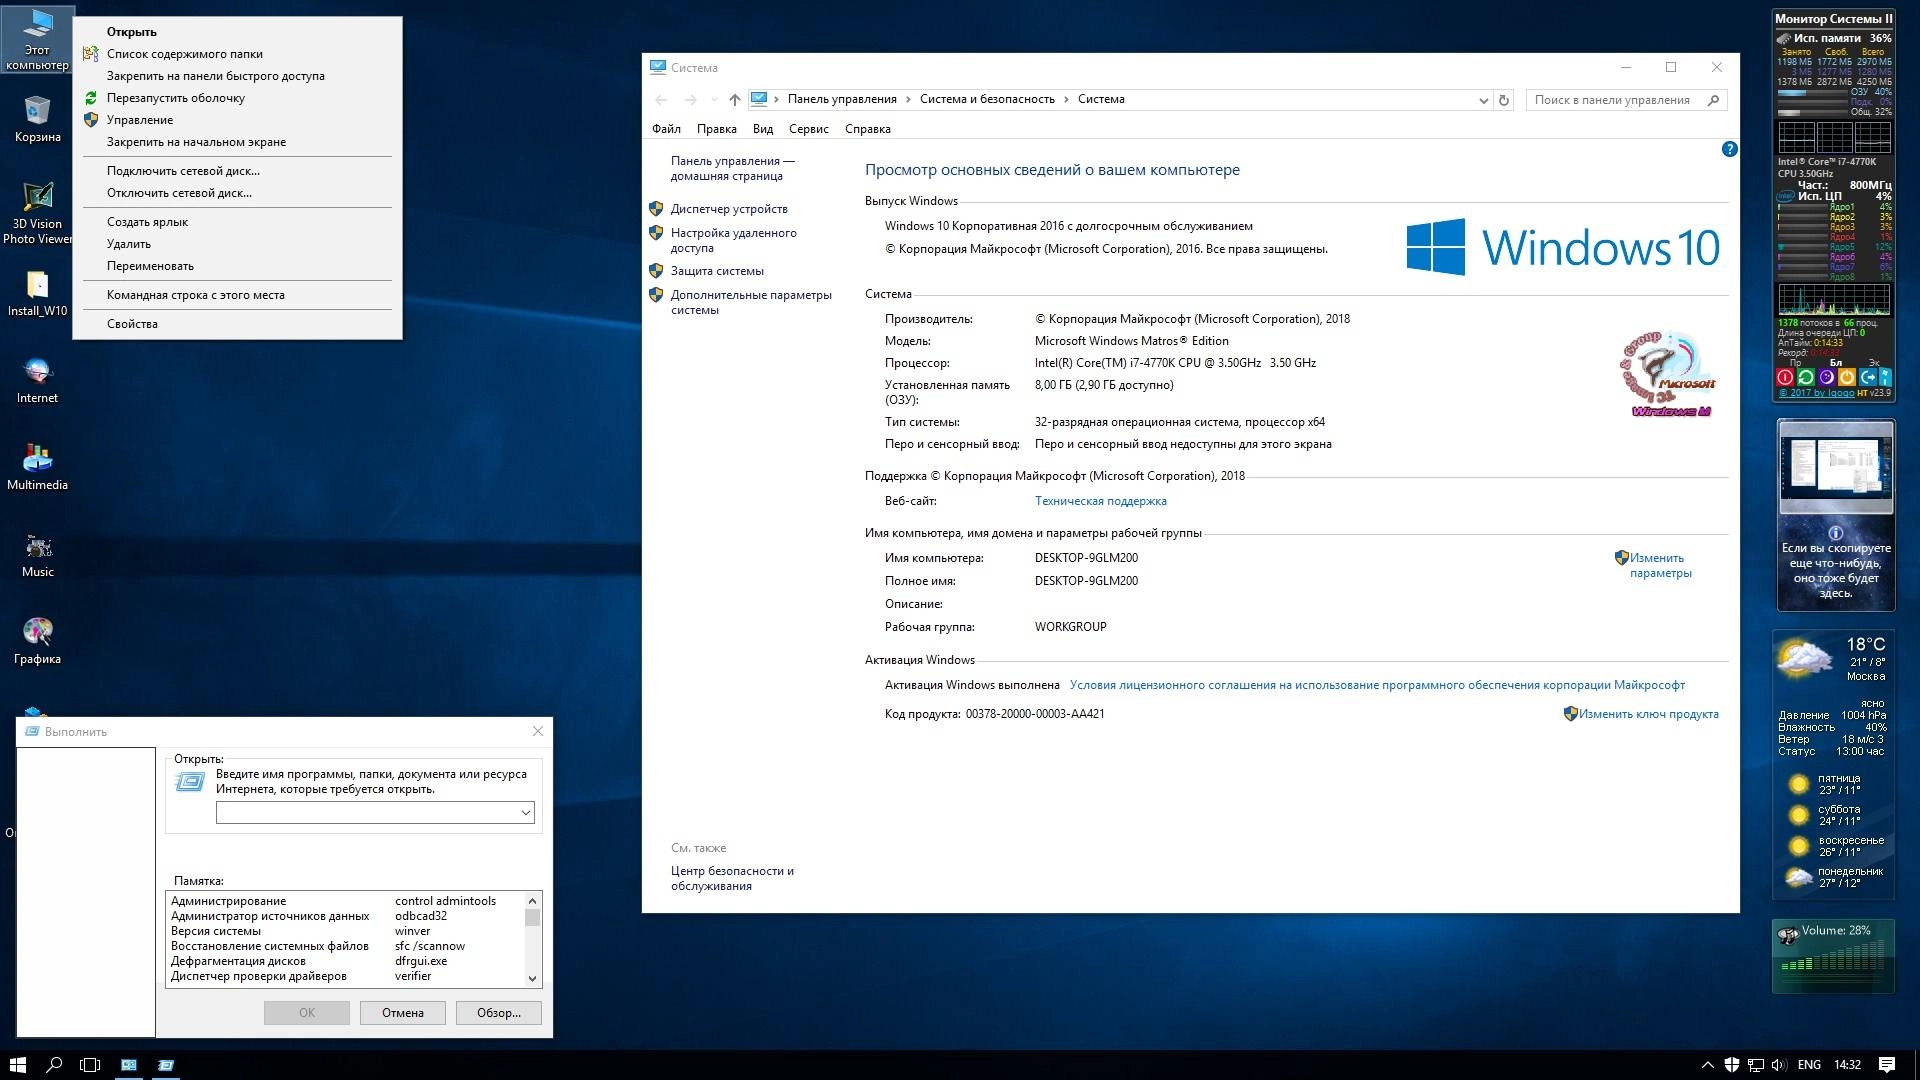Open the Music desktop icon
This screenshot has width=1920, height=1080.
coord(37,554)
